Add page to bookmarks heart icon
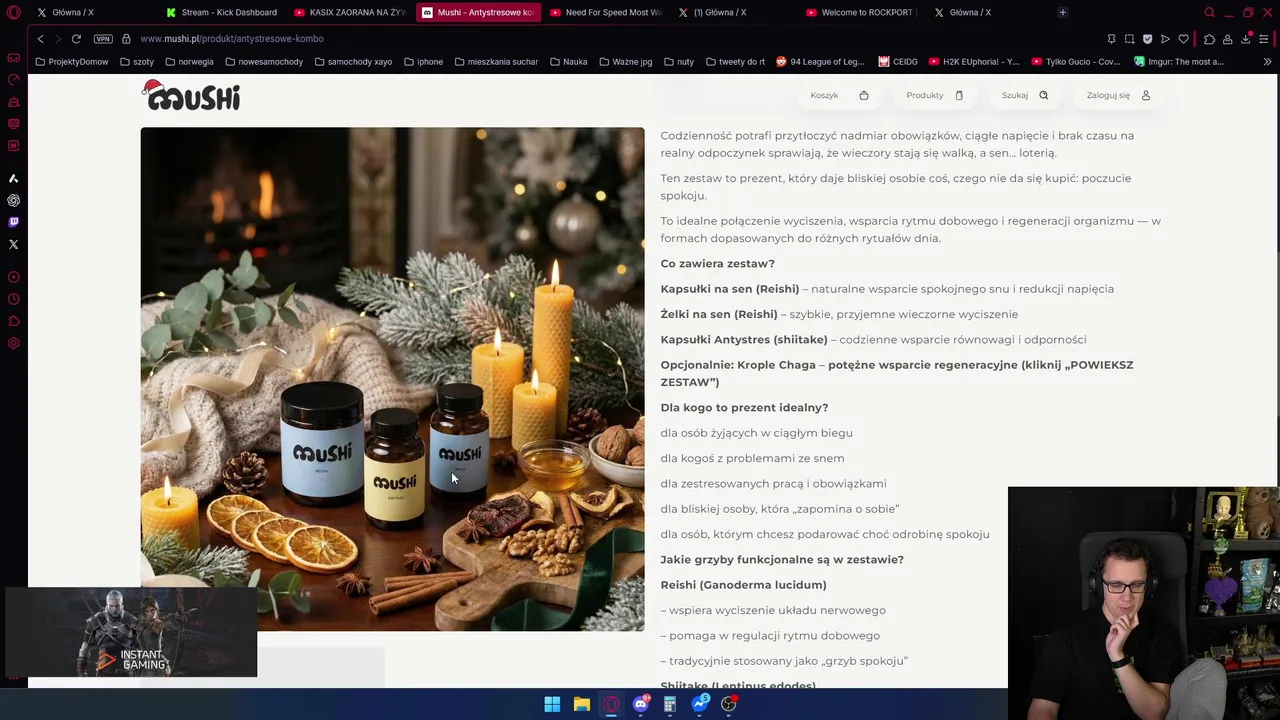Screen dimensions: 1280x720 click(x=1183, y=39)
